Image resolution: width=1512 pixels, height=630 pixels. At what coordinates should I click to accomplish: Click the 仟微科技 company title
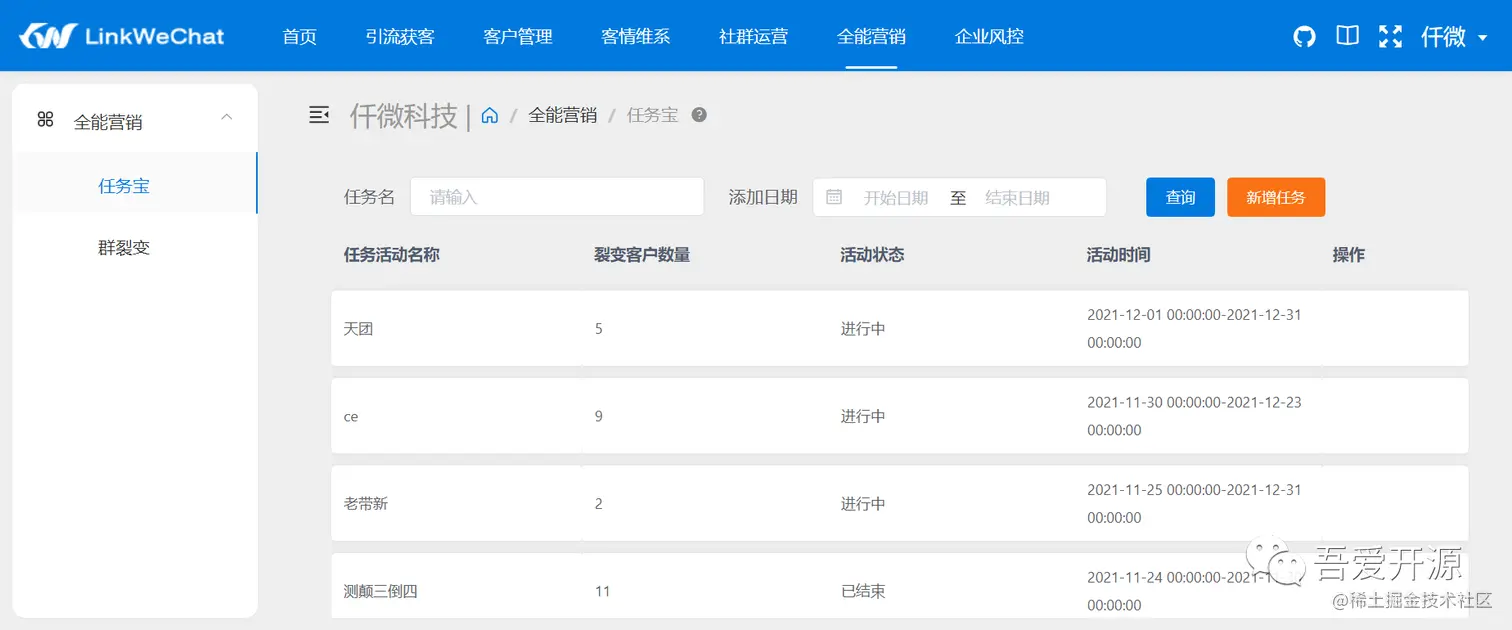403,116
